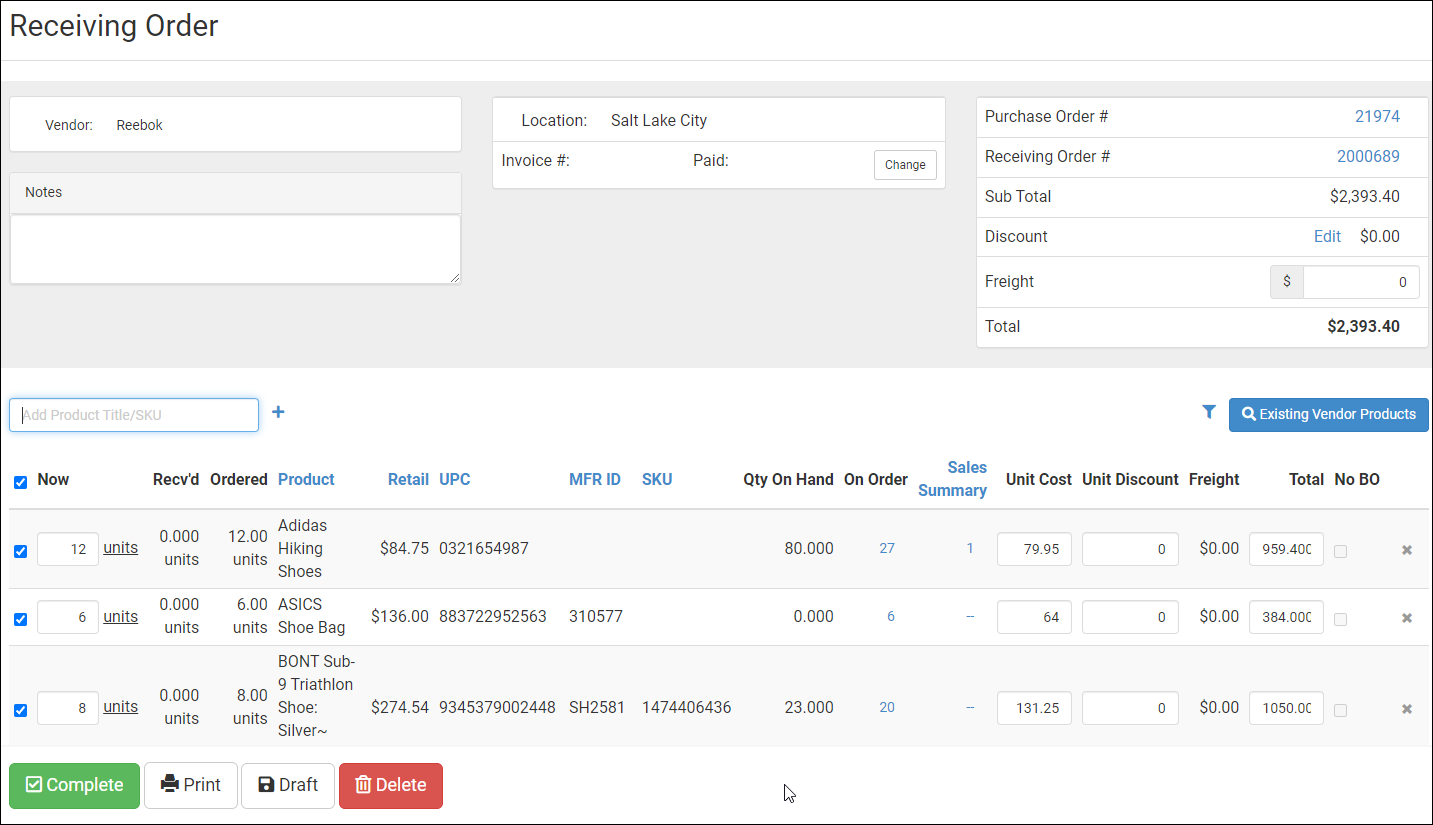
Task: Uncheck the ASICS Shoe Bag row checkbox
Action: click(x=21, y=619)
